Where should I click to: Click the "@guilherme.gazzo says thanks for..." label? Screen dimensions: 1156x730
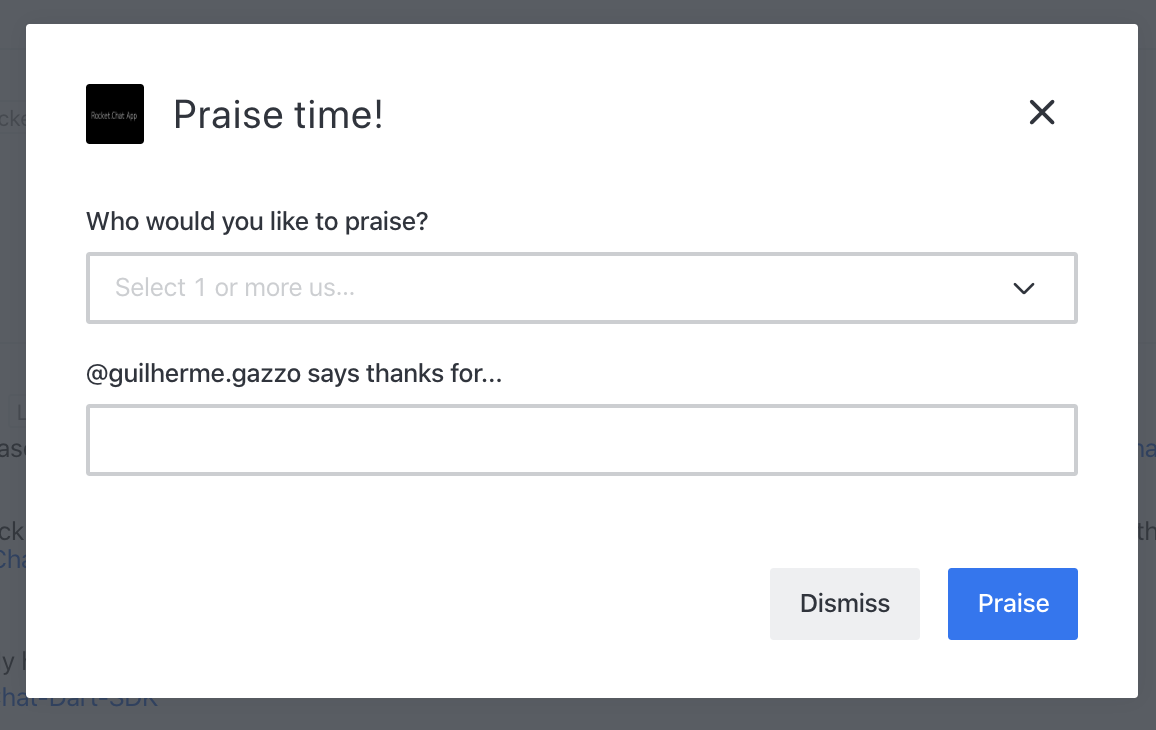click(294, 374)
